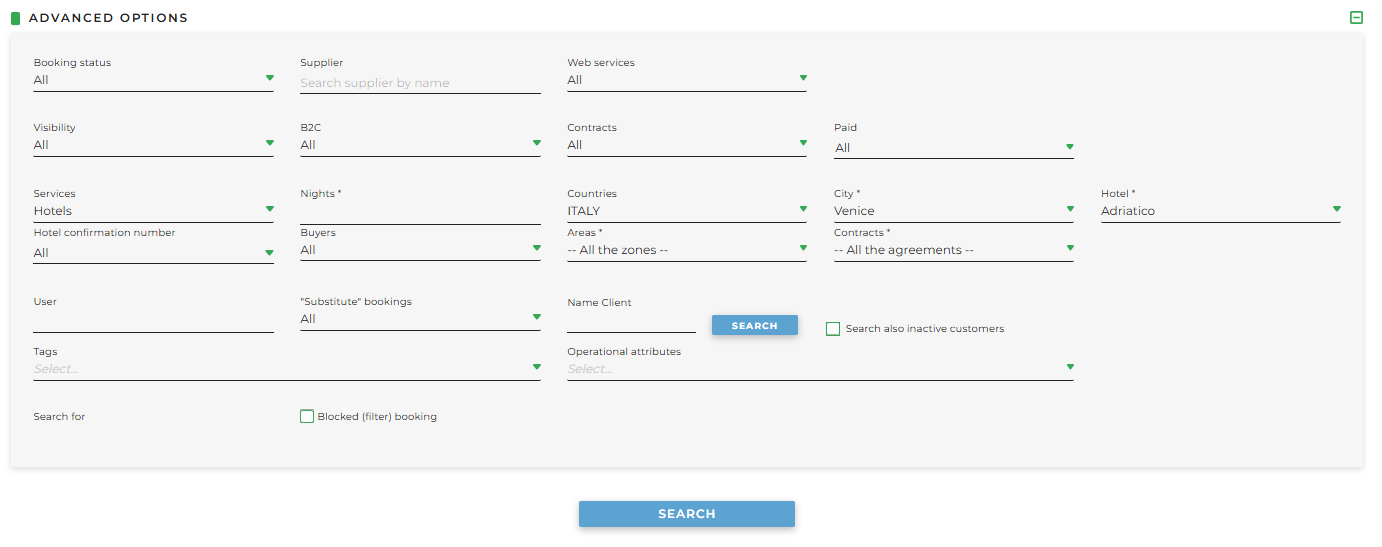Click the Name Client input field
The width and height of the screenshot is (1382, 547).
point(631,322)
